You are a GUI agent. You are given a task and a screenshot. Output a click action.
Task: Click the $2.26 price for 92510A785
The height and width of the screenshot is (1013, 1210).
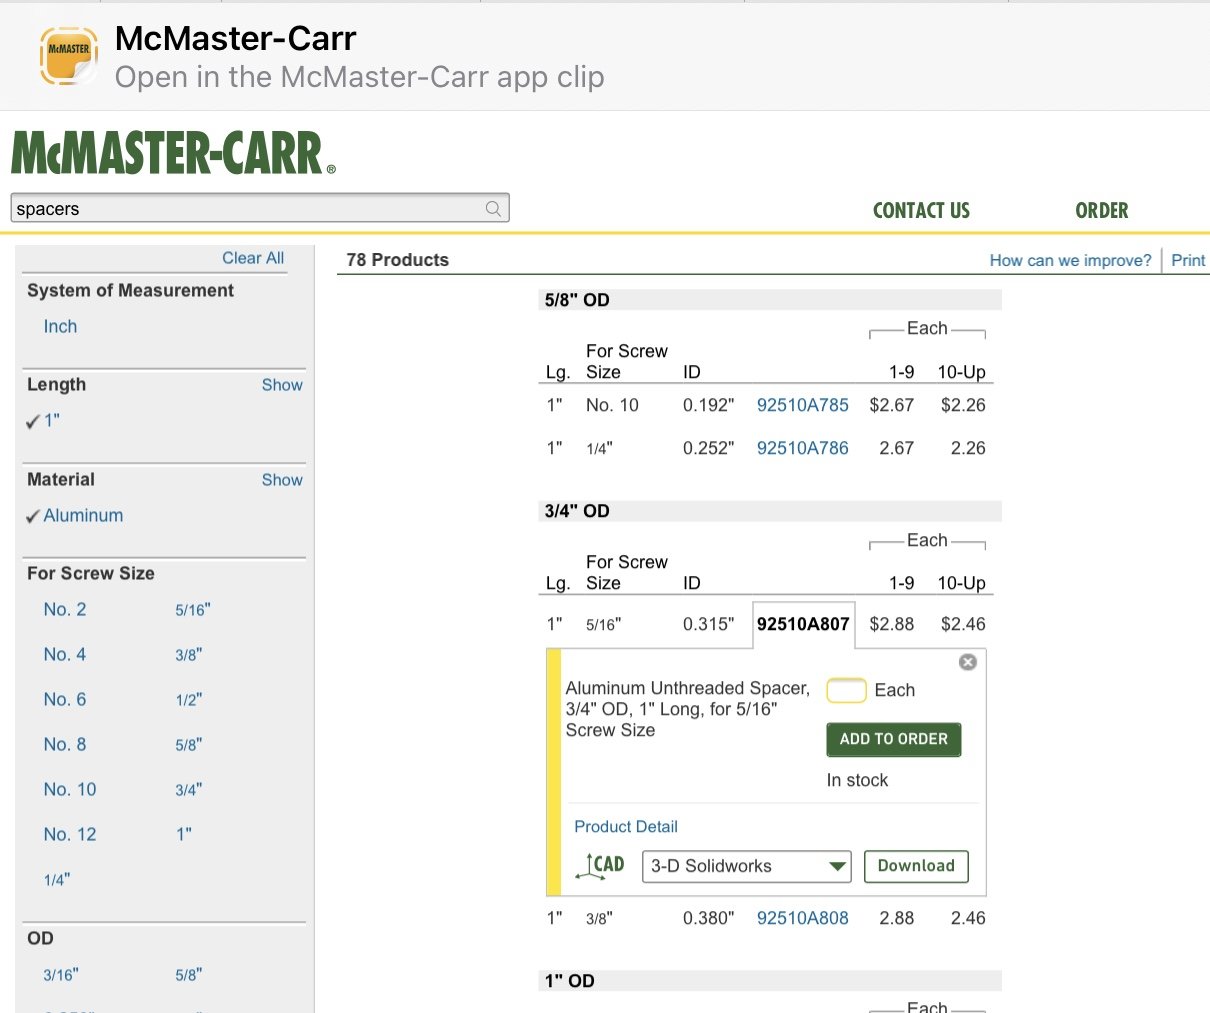[x=963, y=405]
